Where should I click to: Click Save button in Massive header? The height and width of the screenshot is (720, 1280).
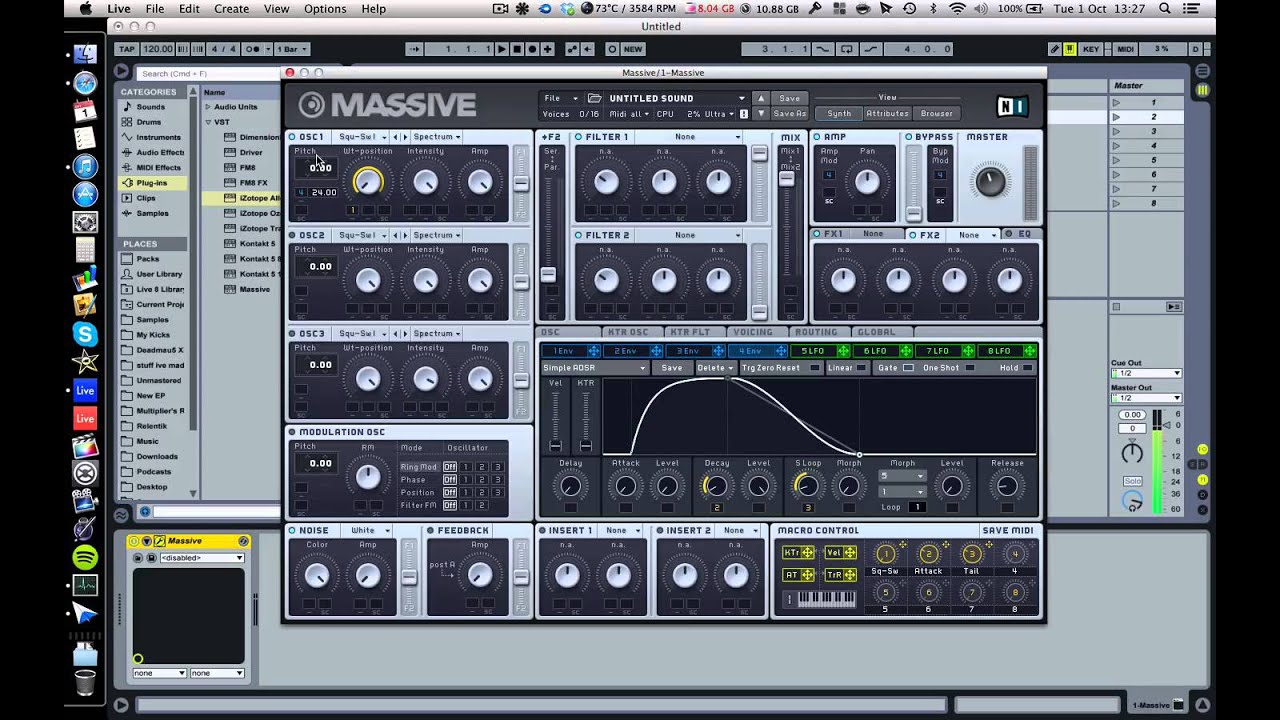tap(789, 98)
